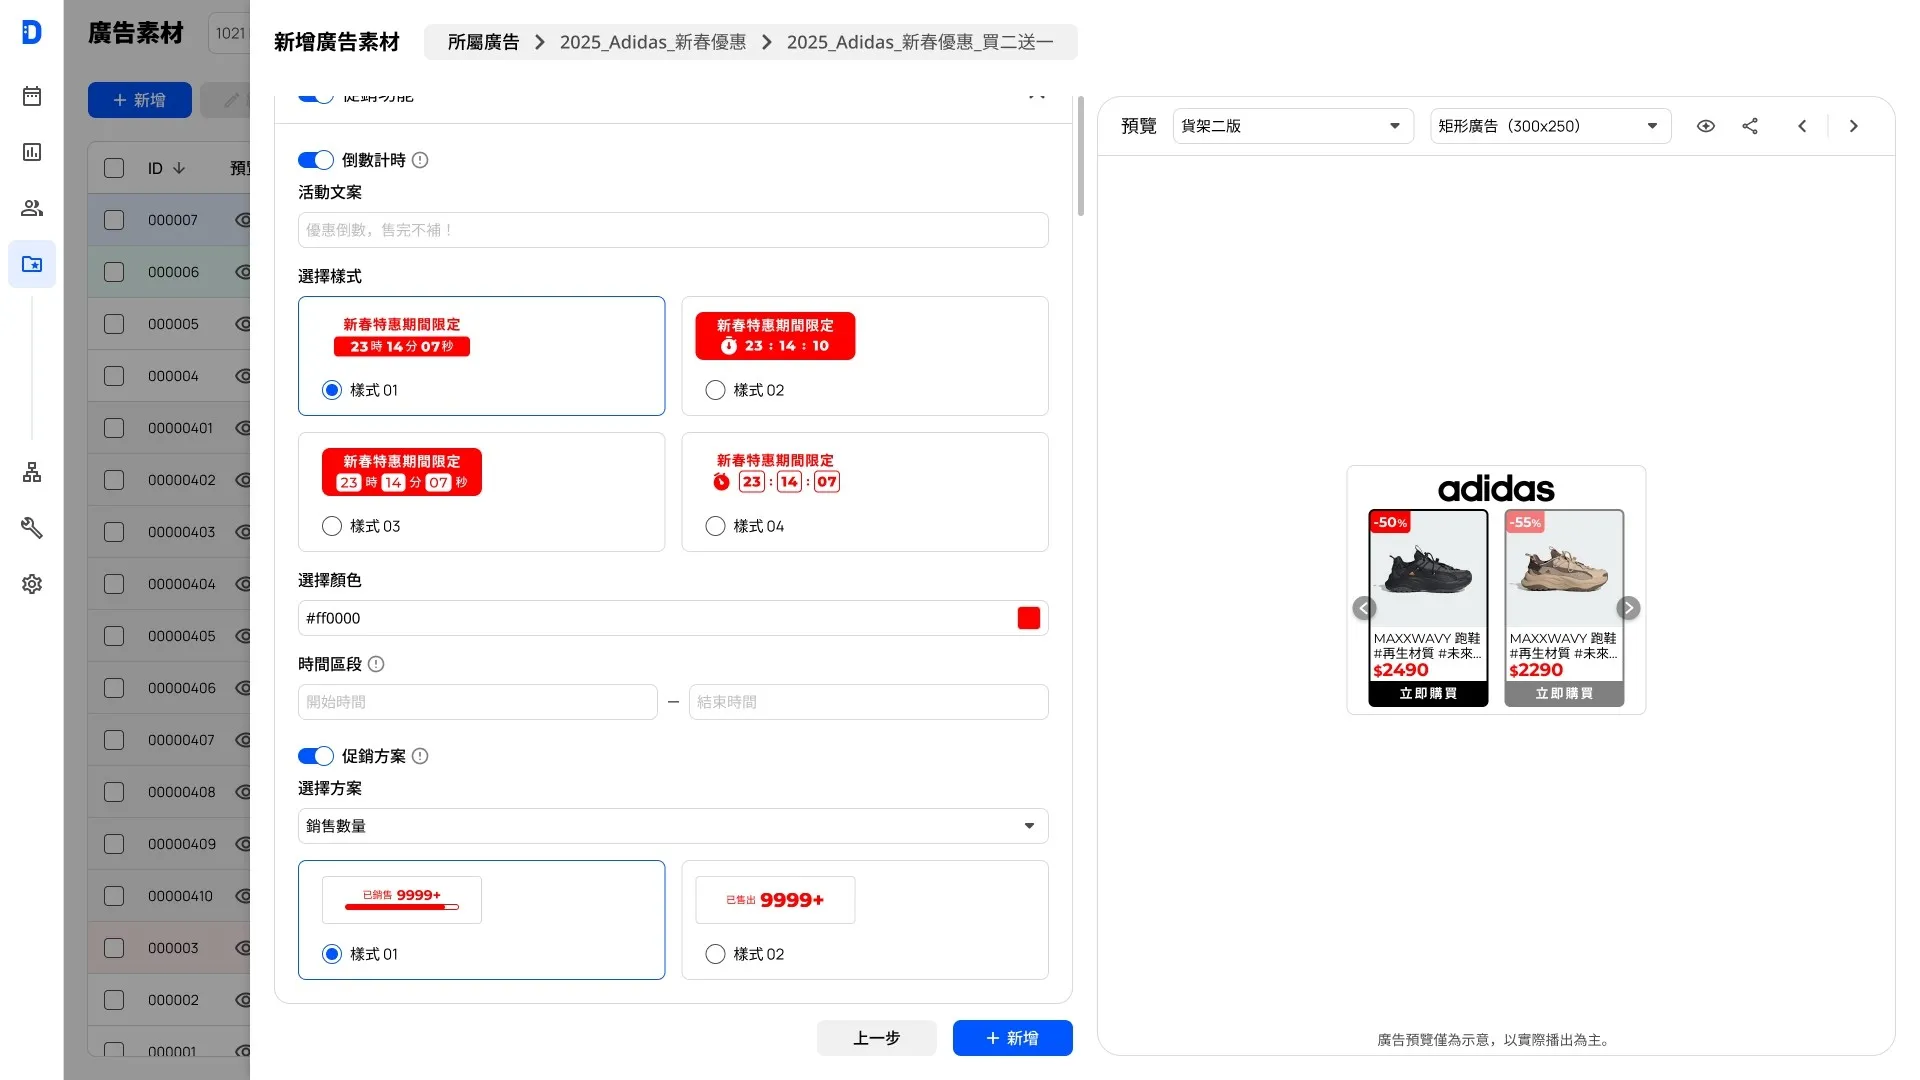This screenshot has height=1080, width=1920.
Task: Click the 結束時間 field
Action: 869,702
